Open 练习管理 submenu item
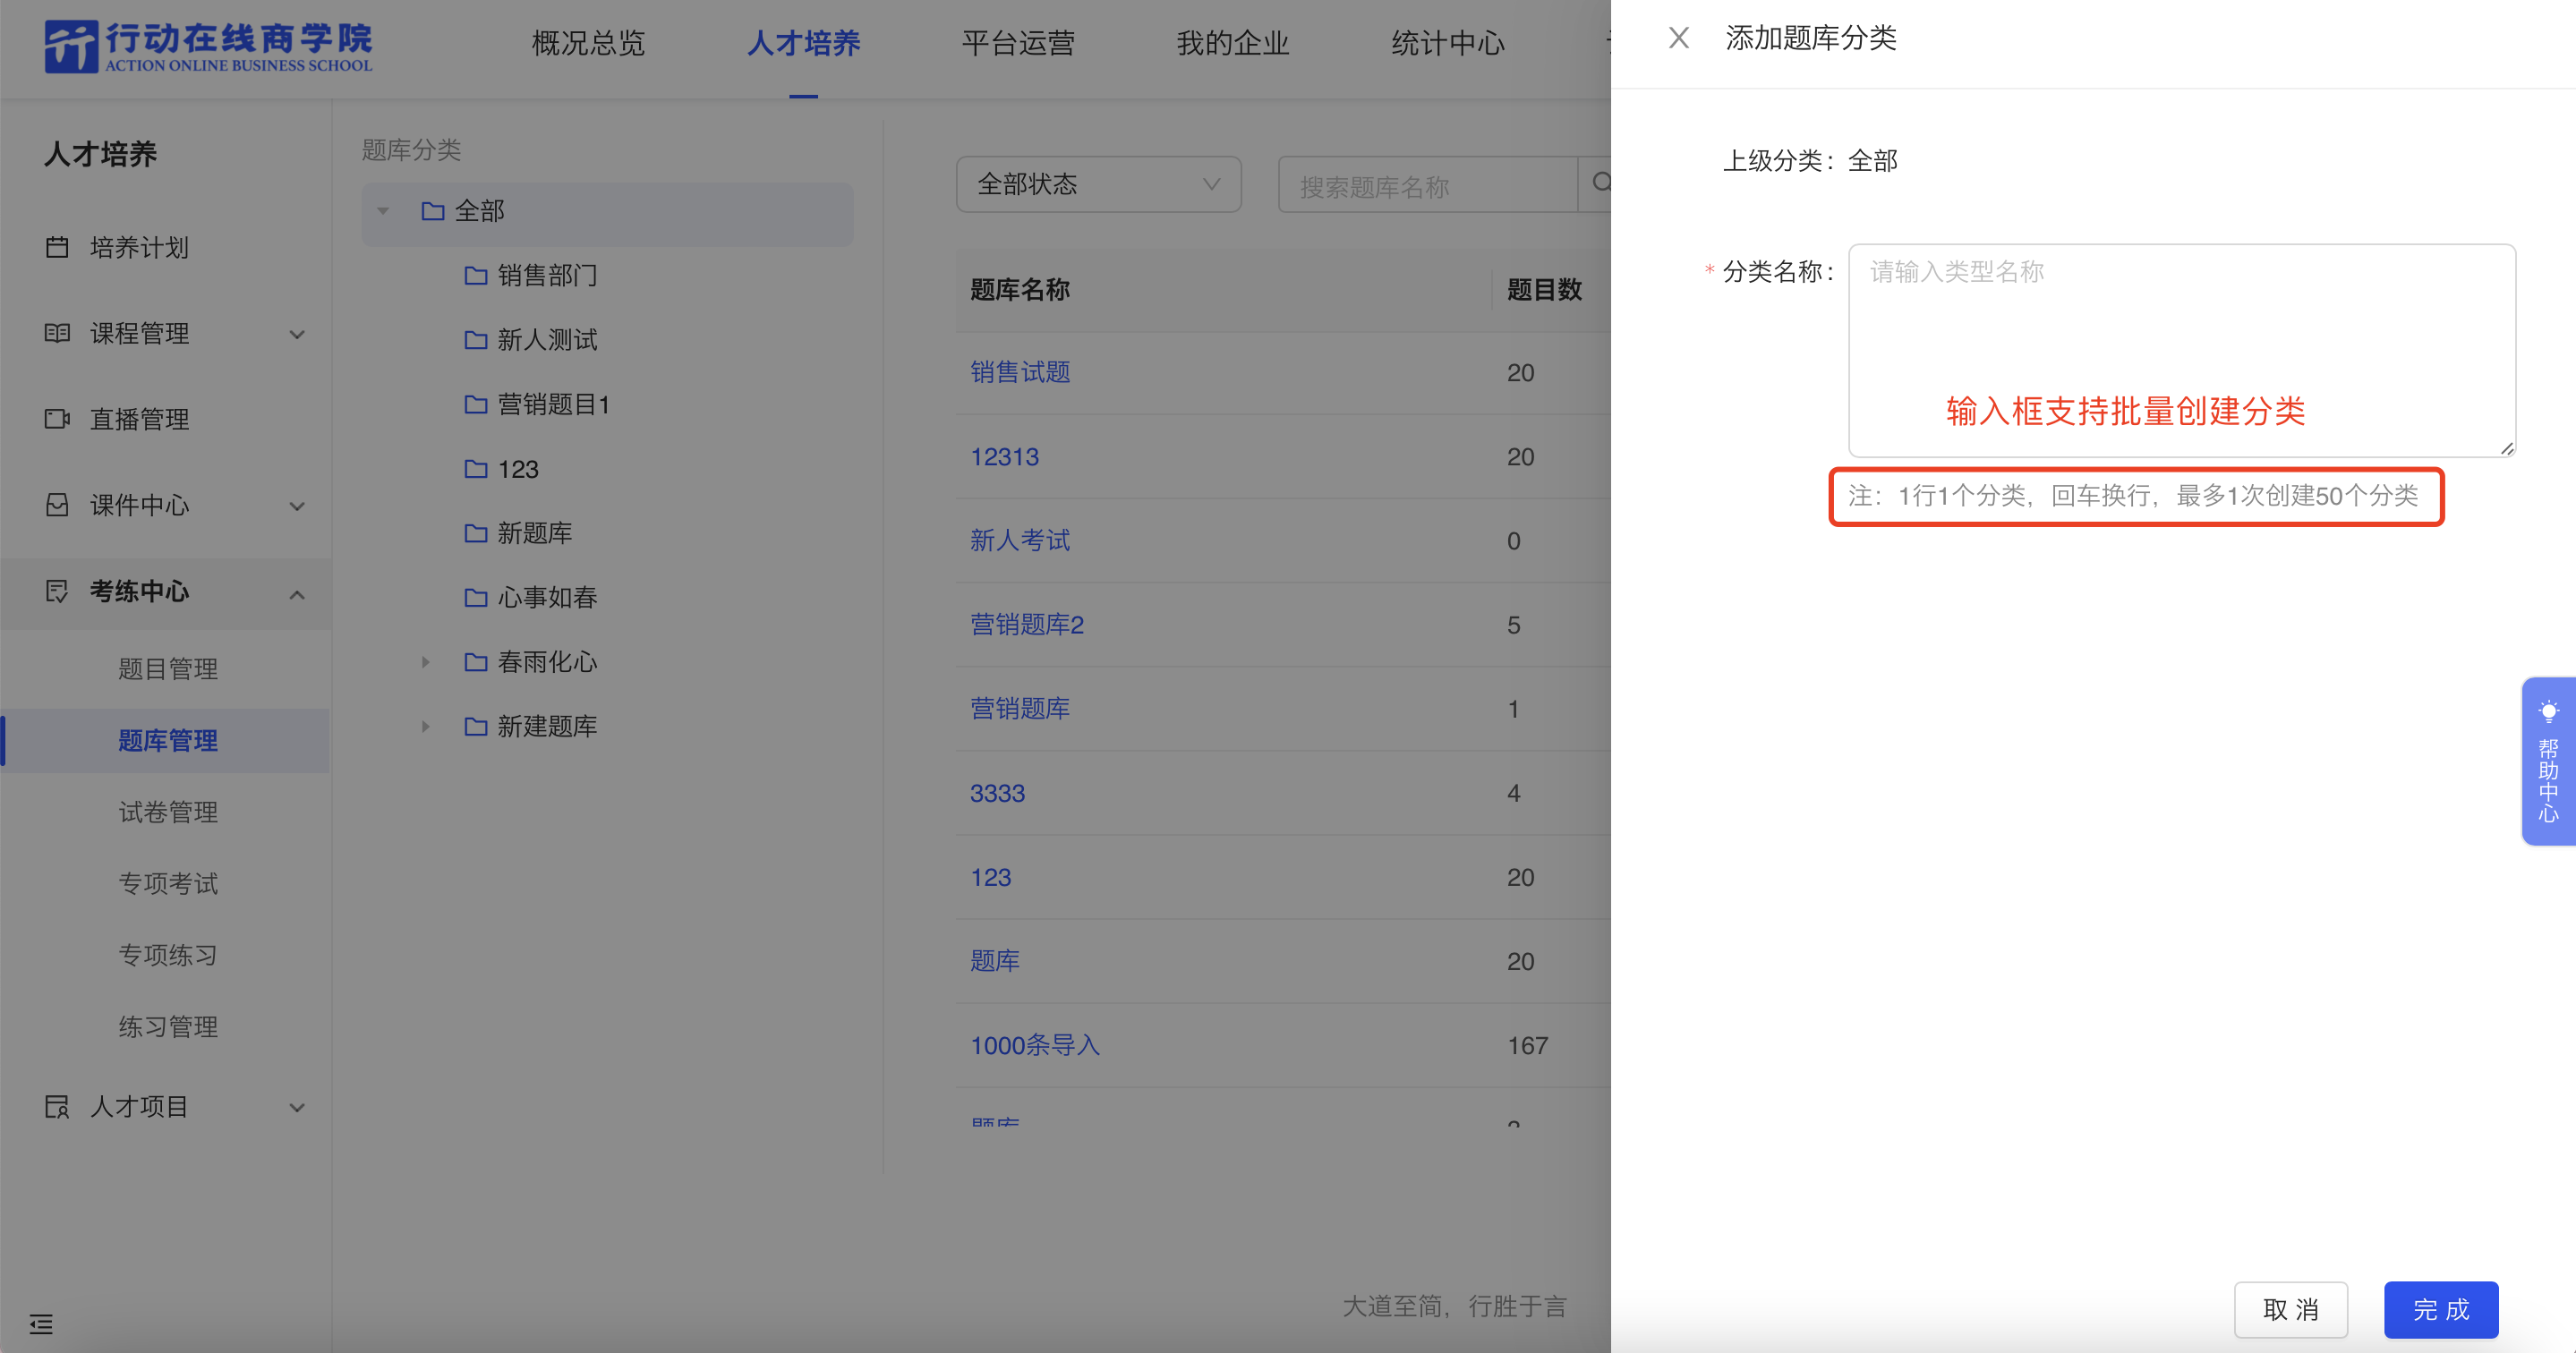2576x1353 pixels. [168, 1027]
